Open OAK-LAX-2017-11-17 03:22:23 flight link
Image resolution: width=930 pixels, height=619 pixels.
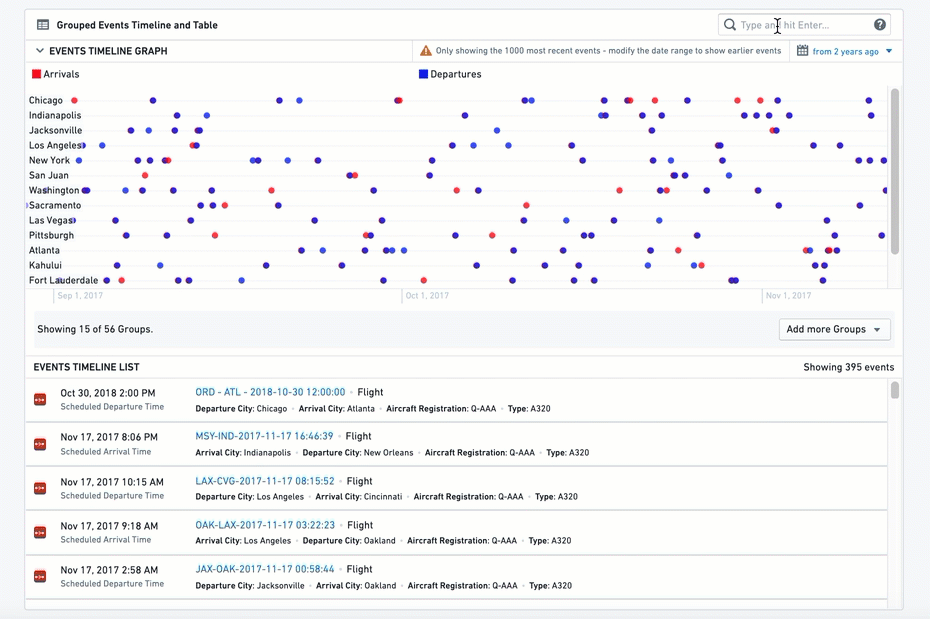265,525
